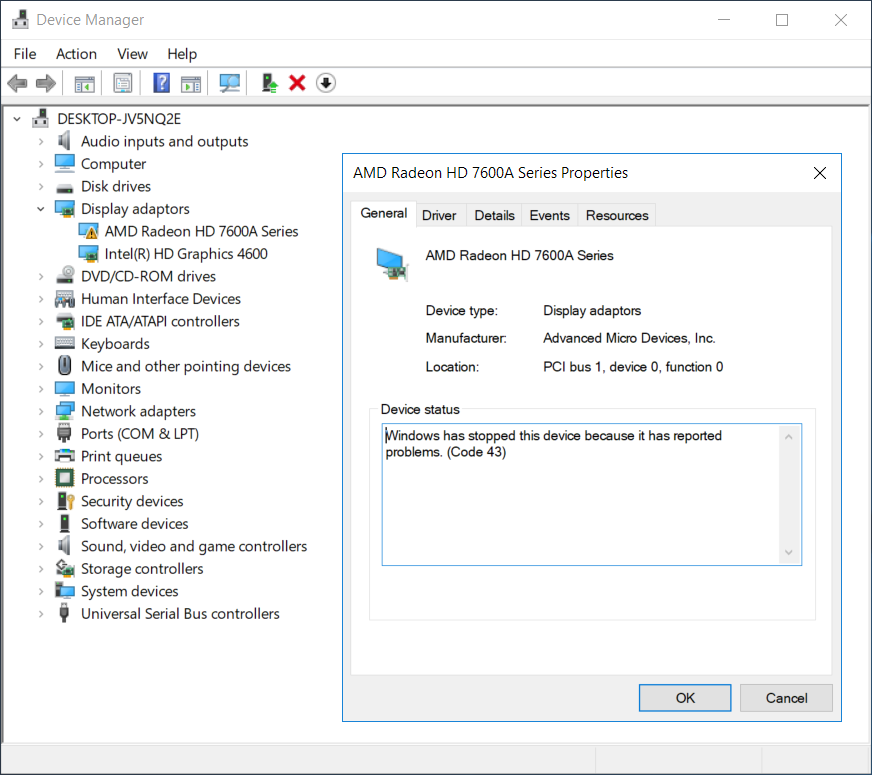Click the Disable device down-arrow icon
The width and height of the screenshot is (872, 775).
coord(326,83)
